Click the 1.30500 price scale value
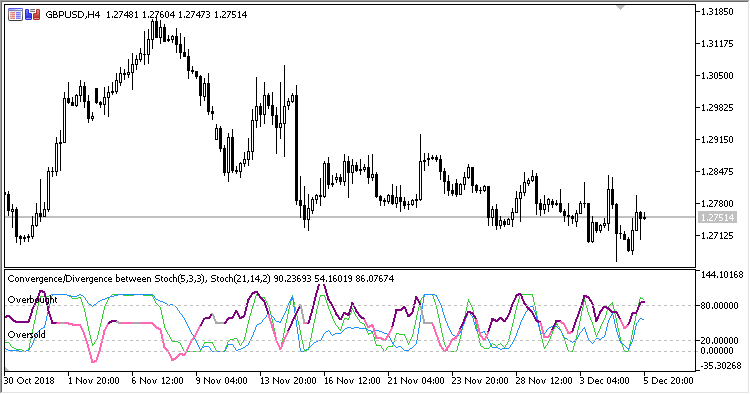Screen dimensions: 750x394 click(x=717, y=76)
